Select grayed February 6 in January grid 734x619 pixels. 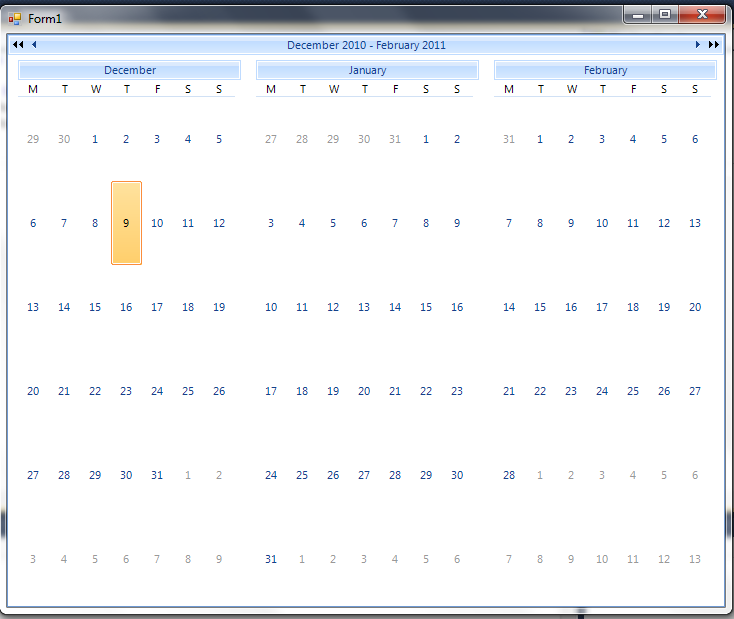[x=457, y=559]
